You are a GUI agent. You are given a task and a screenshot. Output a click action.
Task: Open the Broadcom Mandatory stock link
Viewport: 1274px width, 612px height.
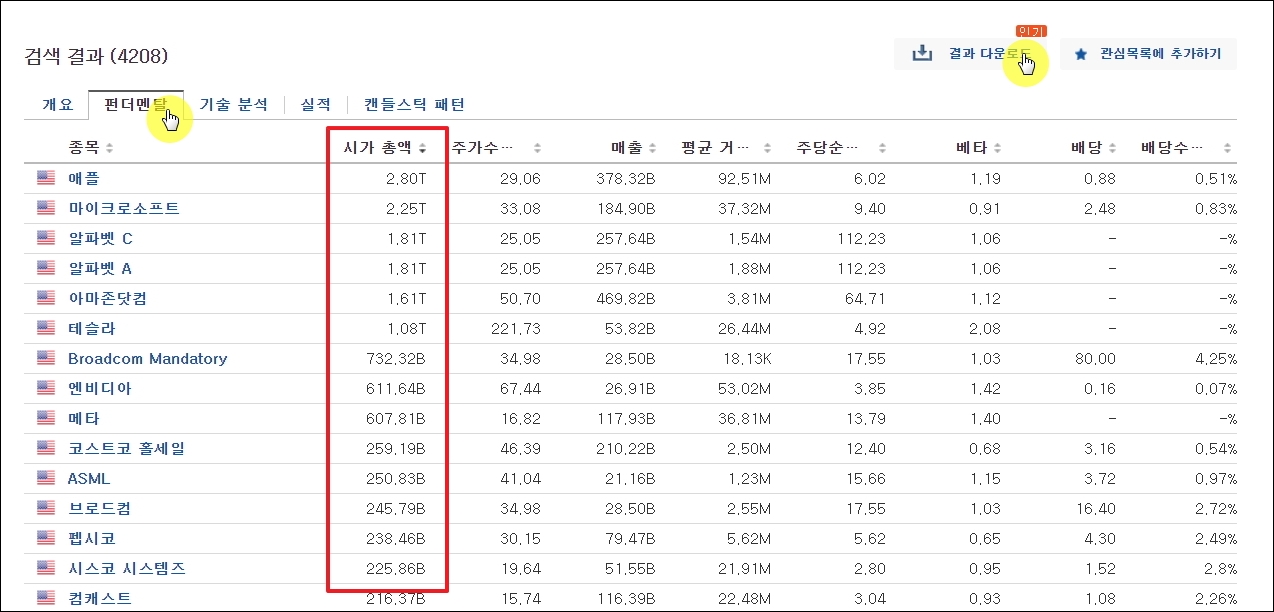click(148, 358)
